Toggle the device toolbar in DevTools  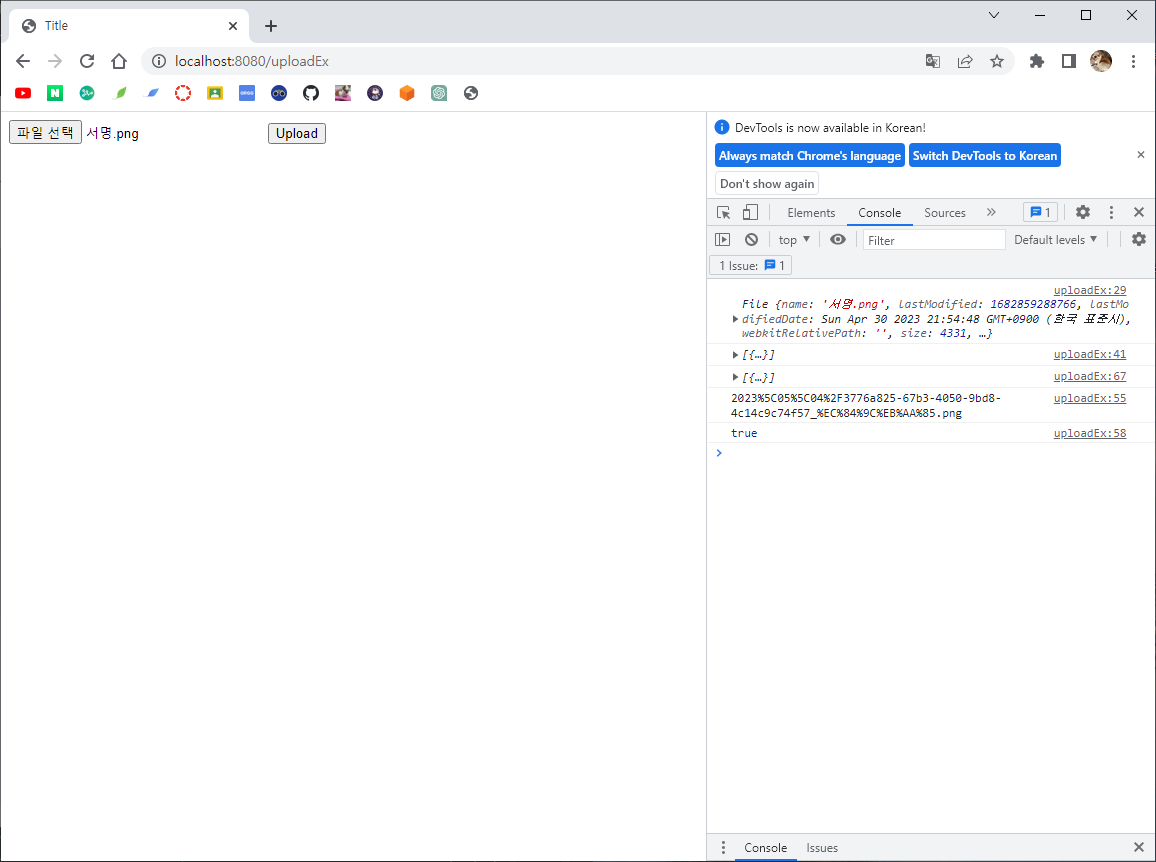(x=750, y=212)
